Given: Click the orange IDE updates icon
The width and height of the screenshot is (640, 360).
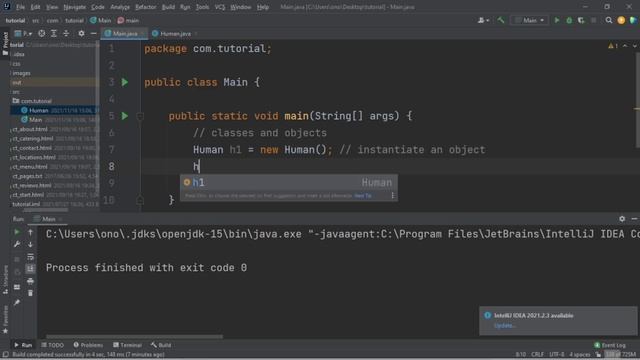Looking at the screenshot, I should point(621,20).
